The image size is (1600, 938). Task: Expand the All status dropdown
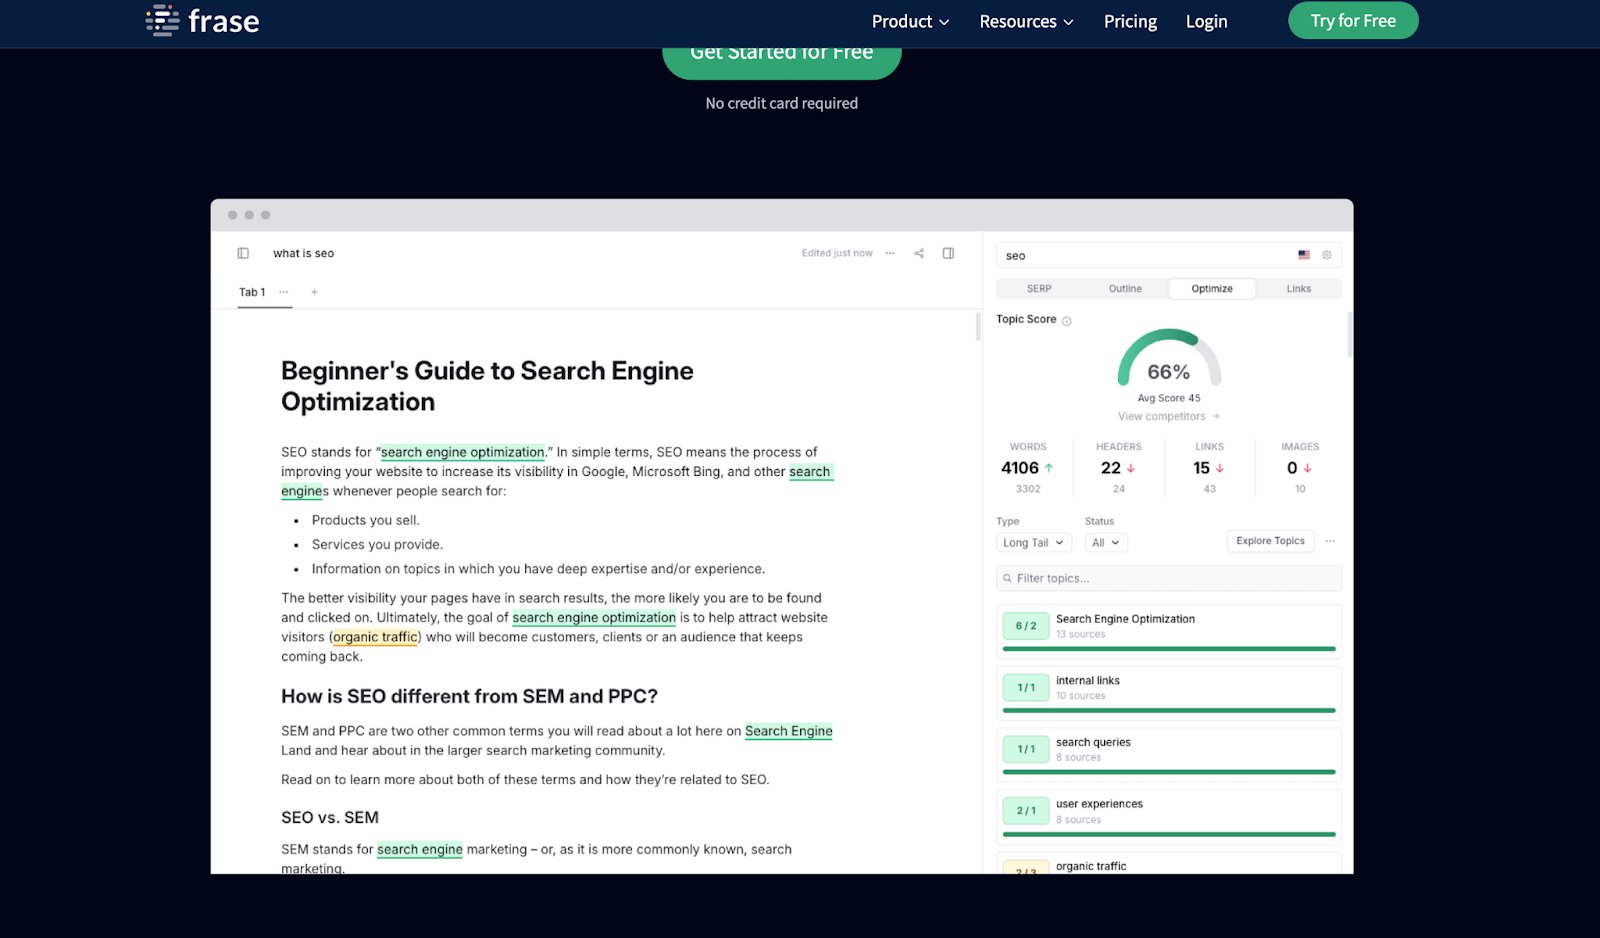[x=1106, y=542]
